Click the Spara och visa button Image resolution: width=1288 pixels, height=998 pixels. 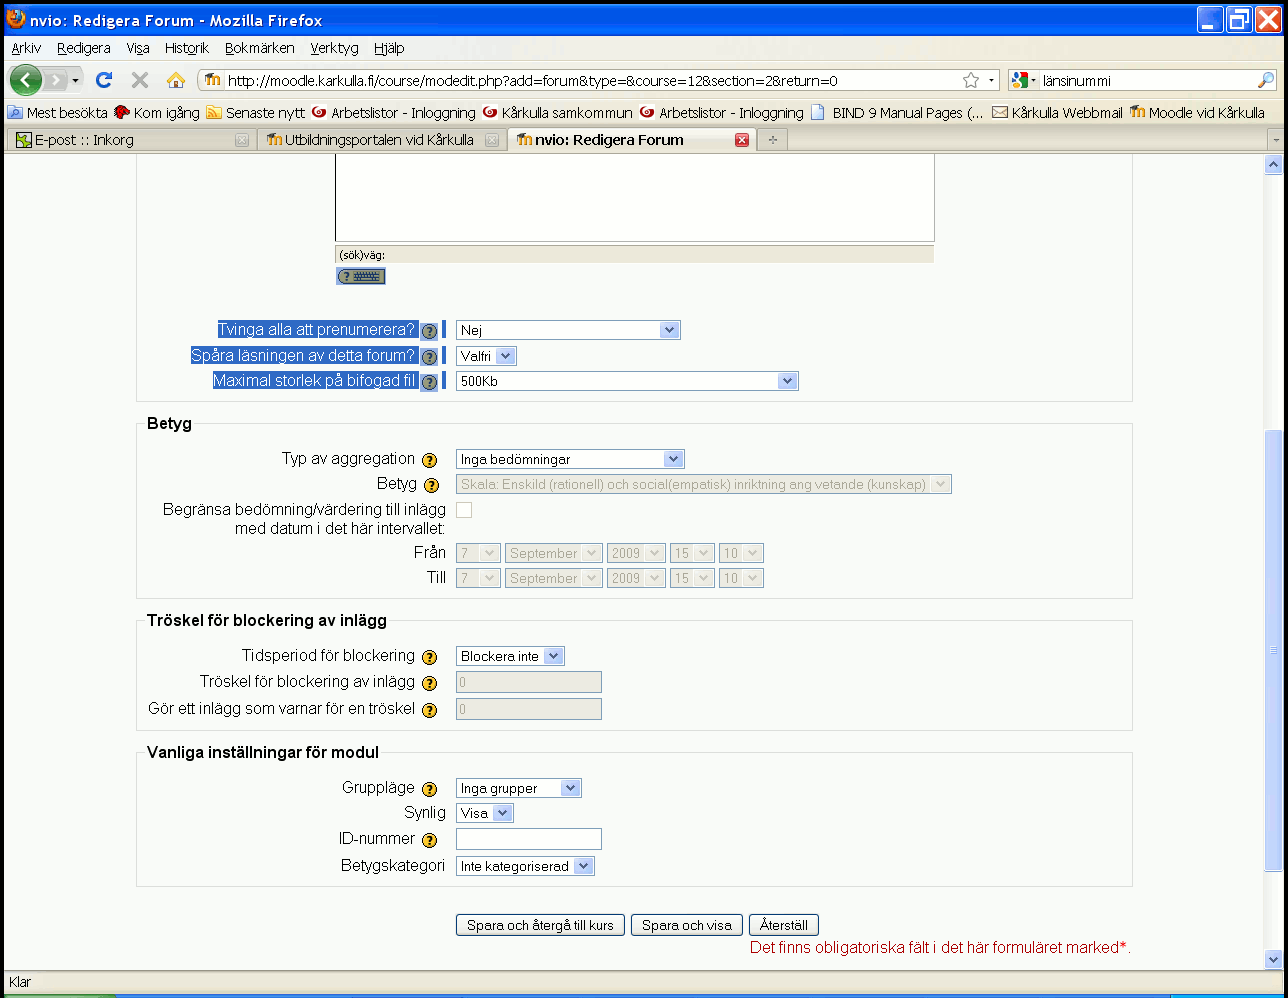coord(687,925)
